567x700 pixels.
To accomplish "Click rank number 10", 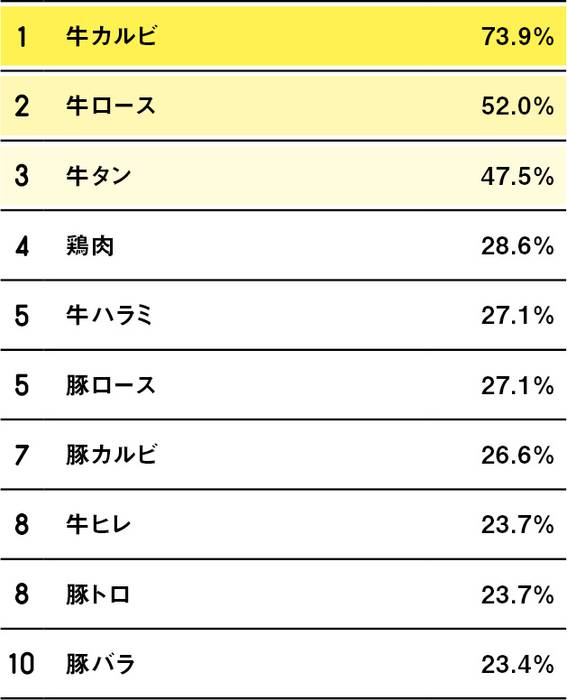I will pos(21,664).
